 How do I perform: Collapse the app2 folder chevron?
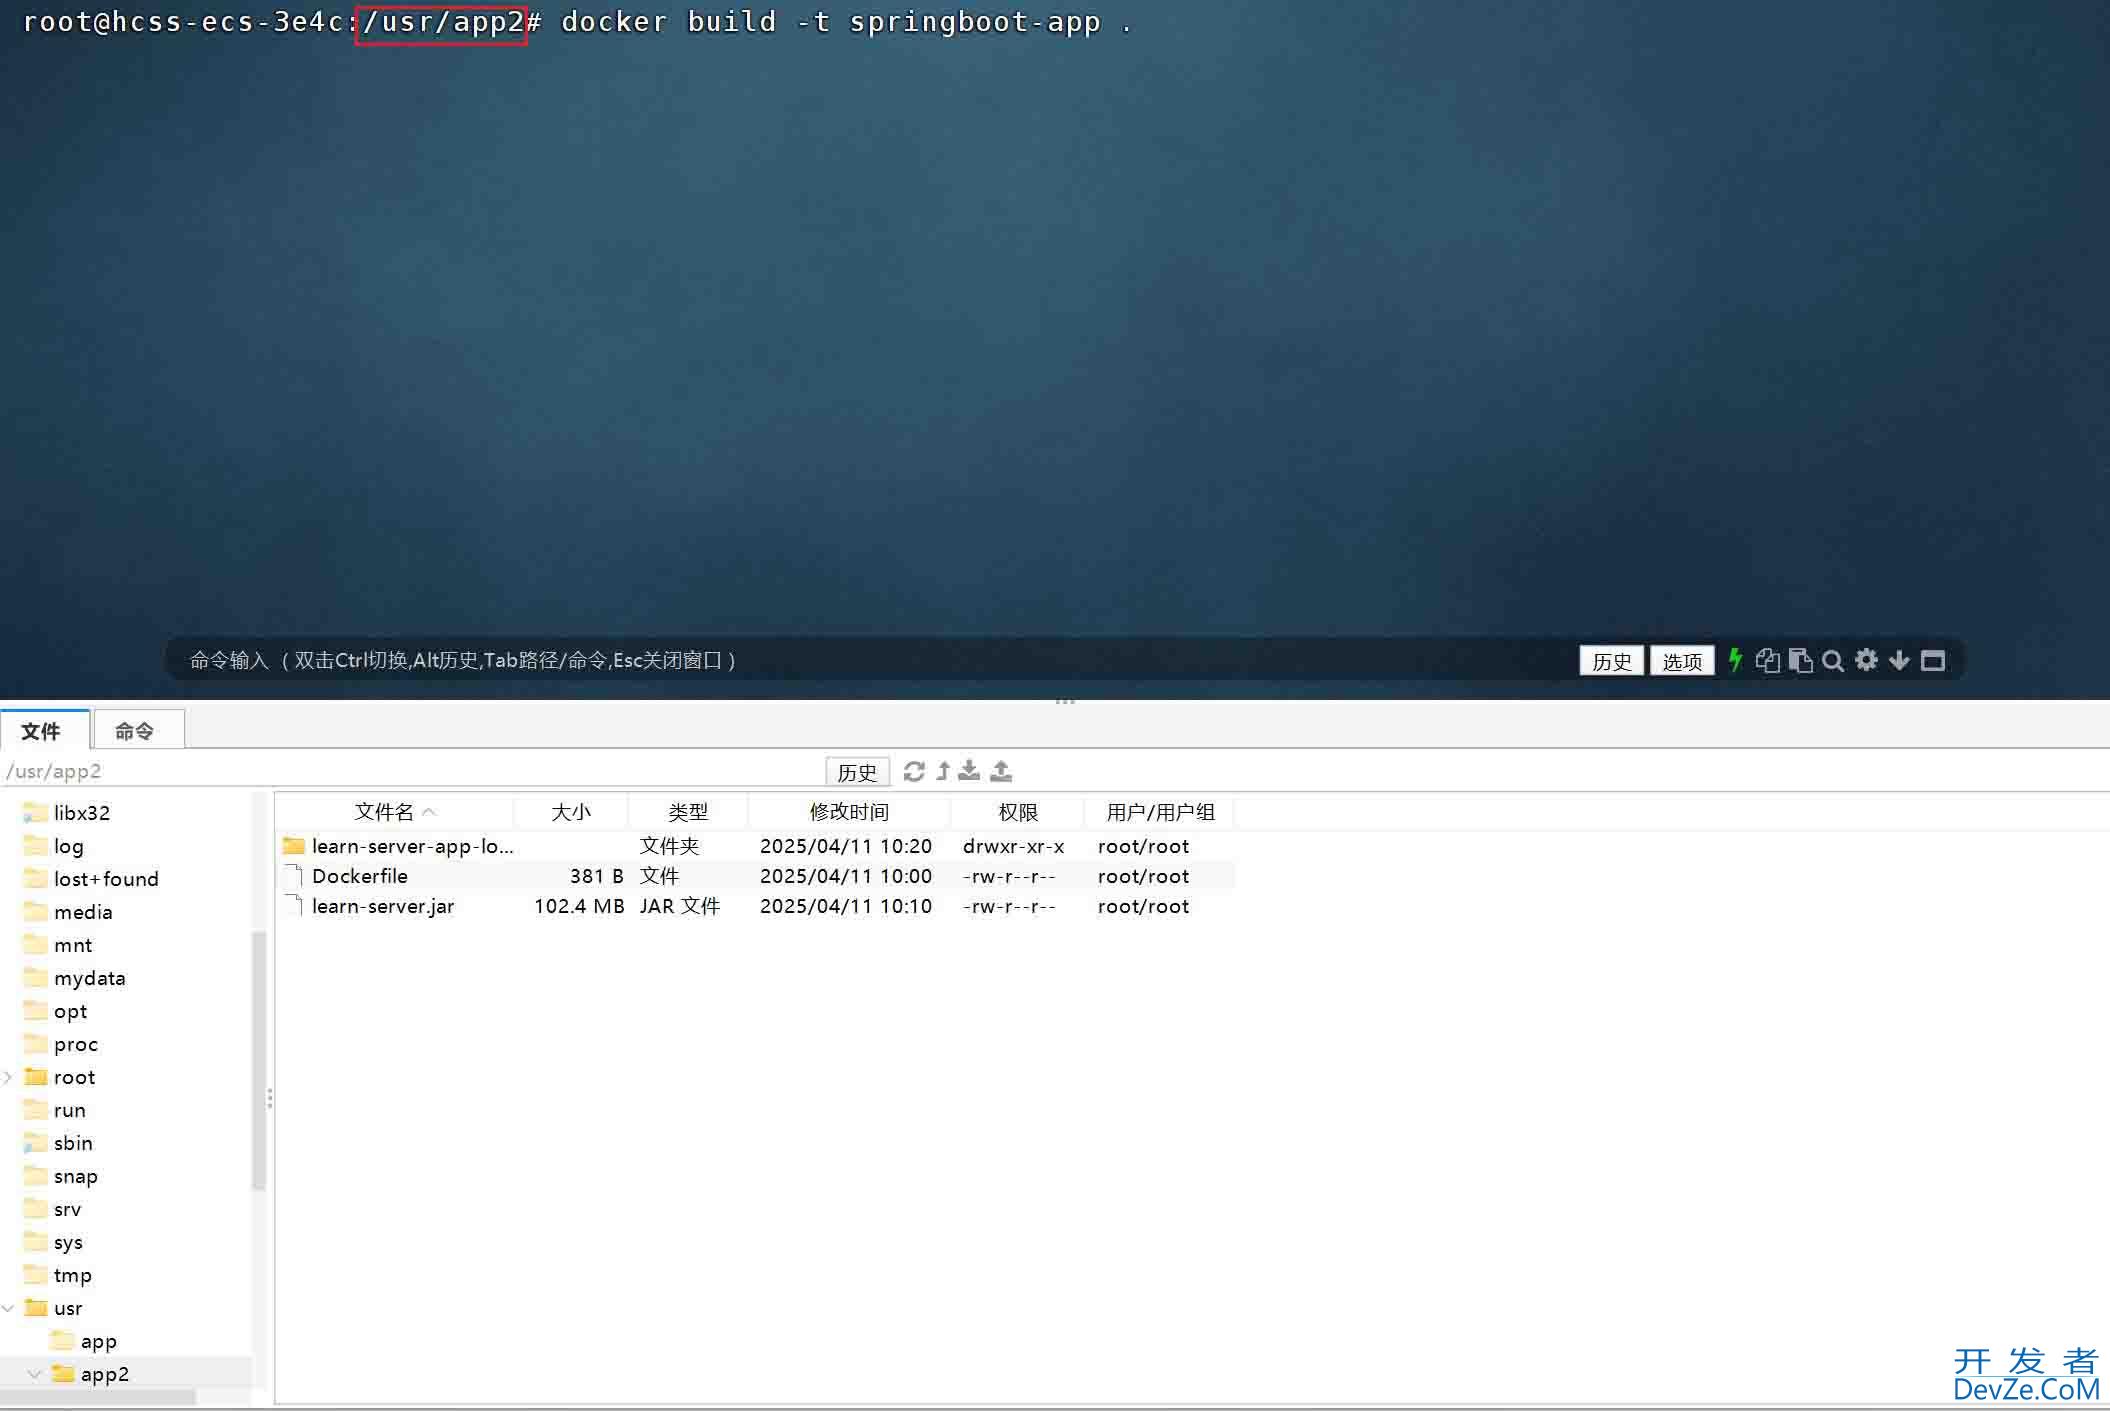[34, 1374]
